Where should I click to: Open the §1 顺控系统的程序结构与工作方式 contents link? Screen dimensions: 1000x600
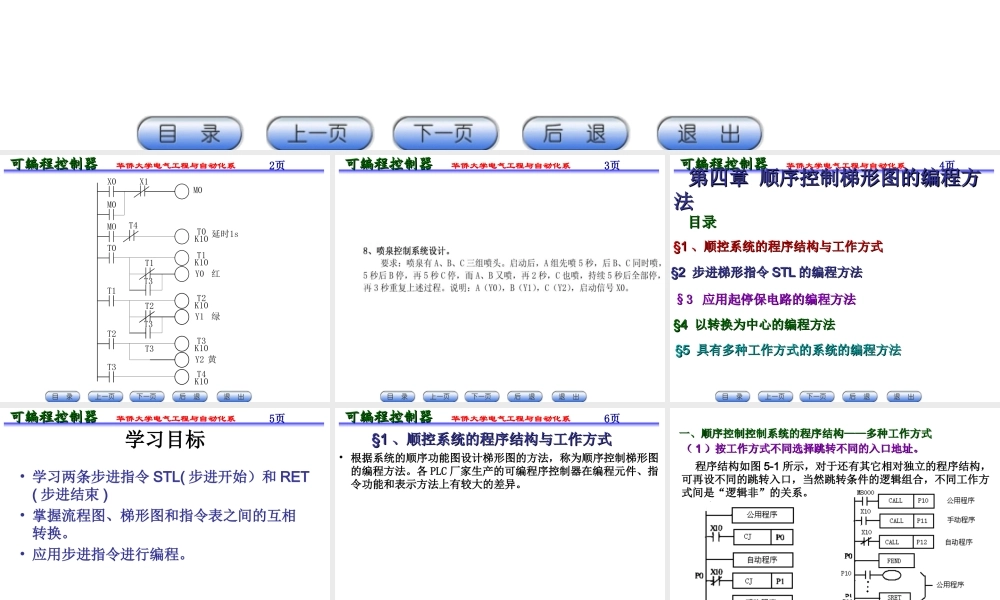pos(777,247)
